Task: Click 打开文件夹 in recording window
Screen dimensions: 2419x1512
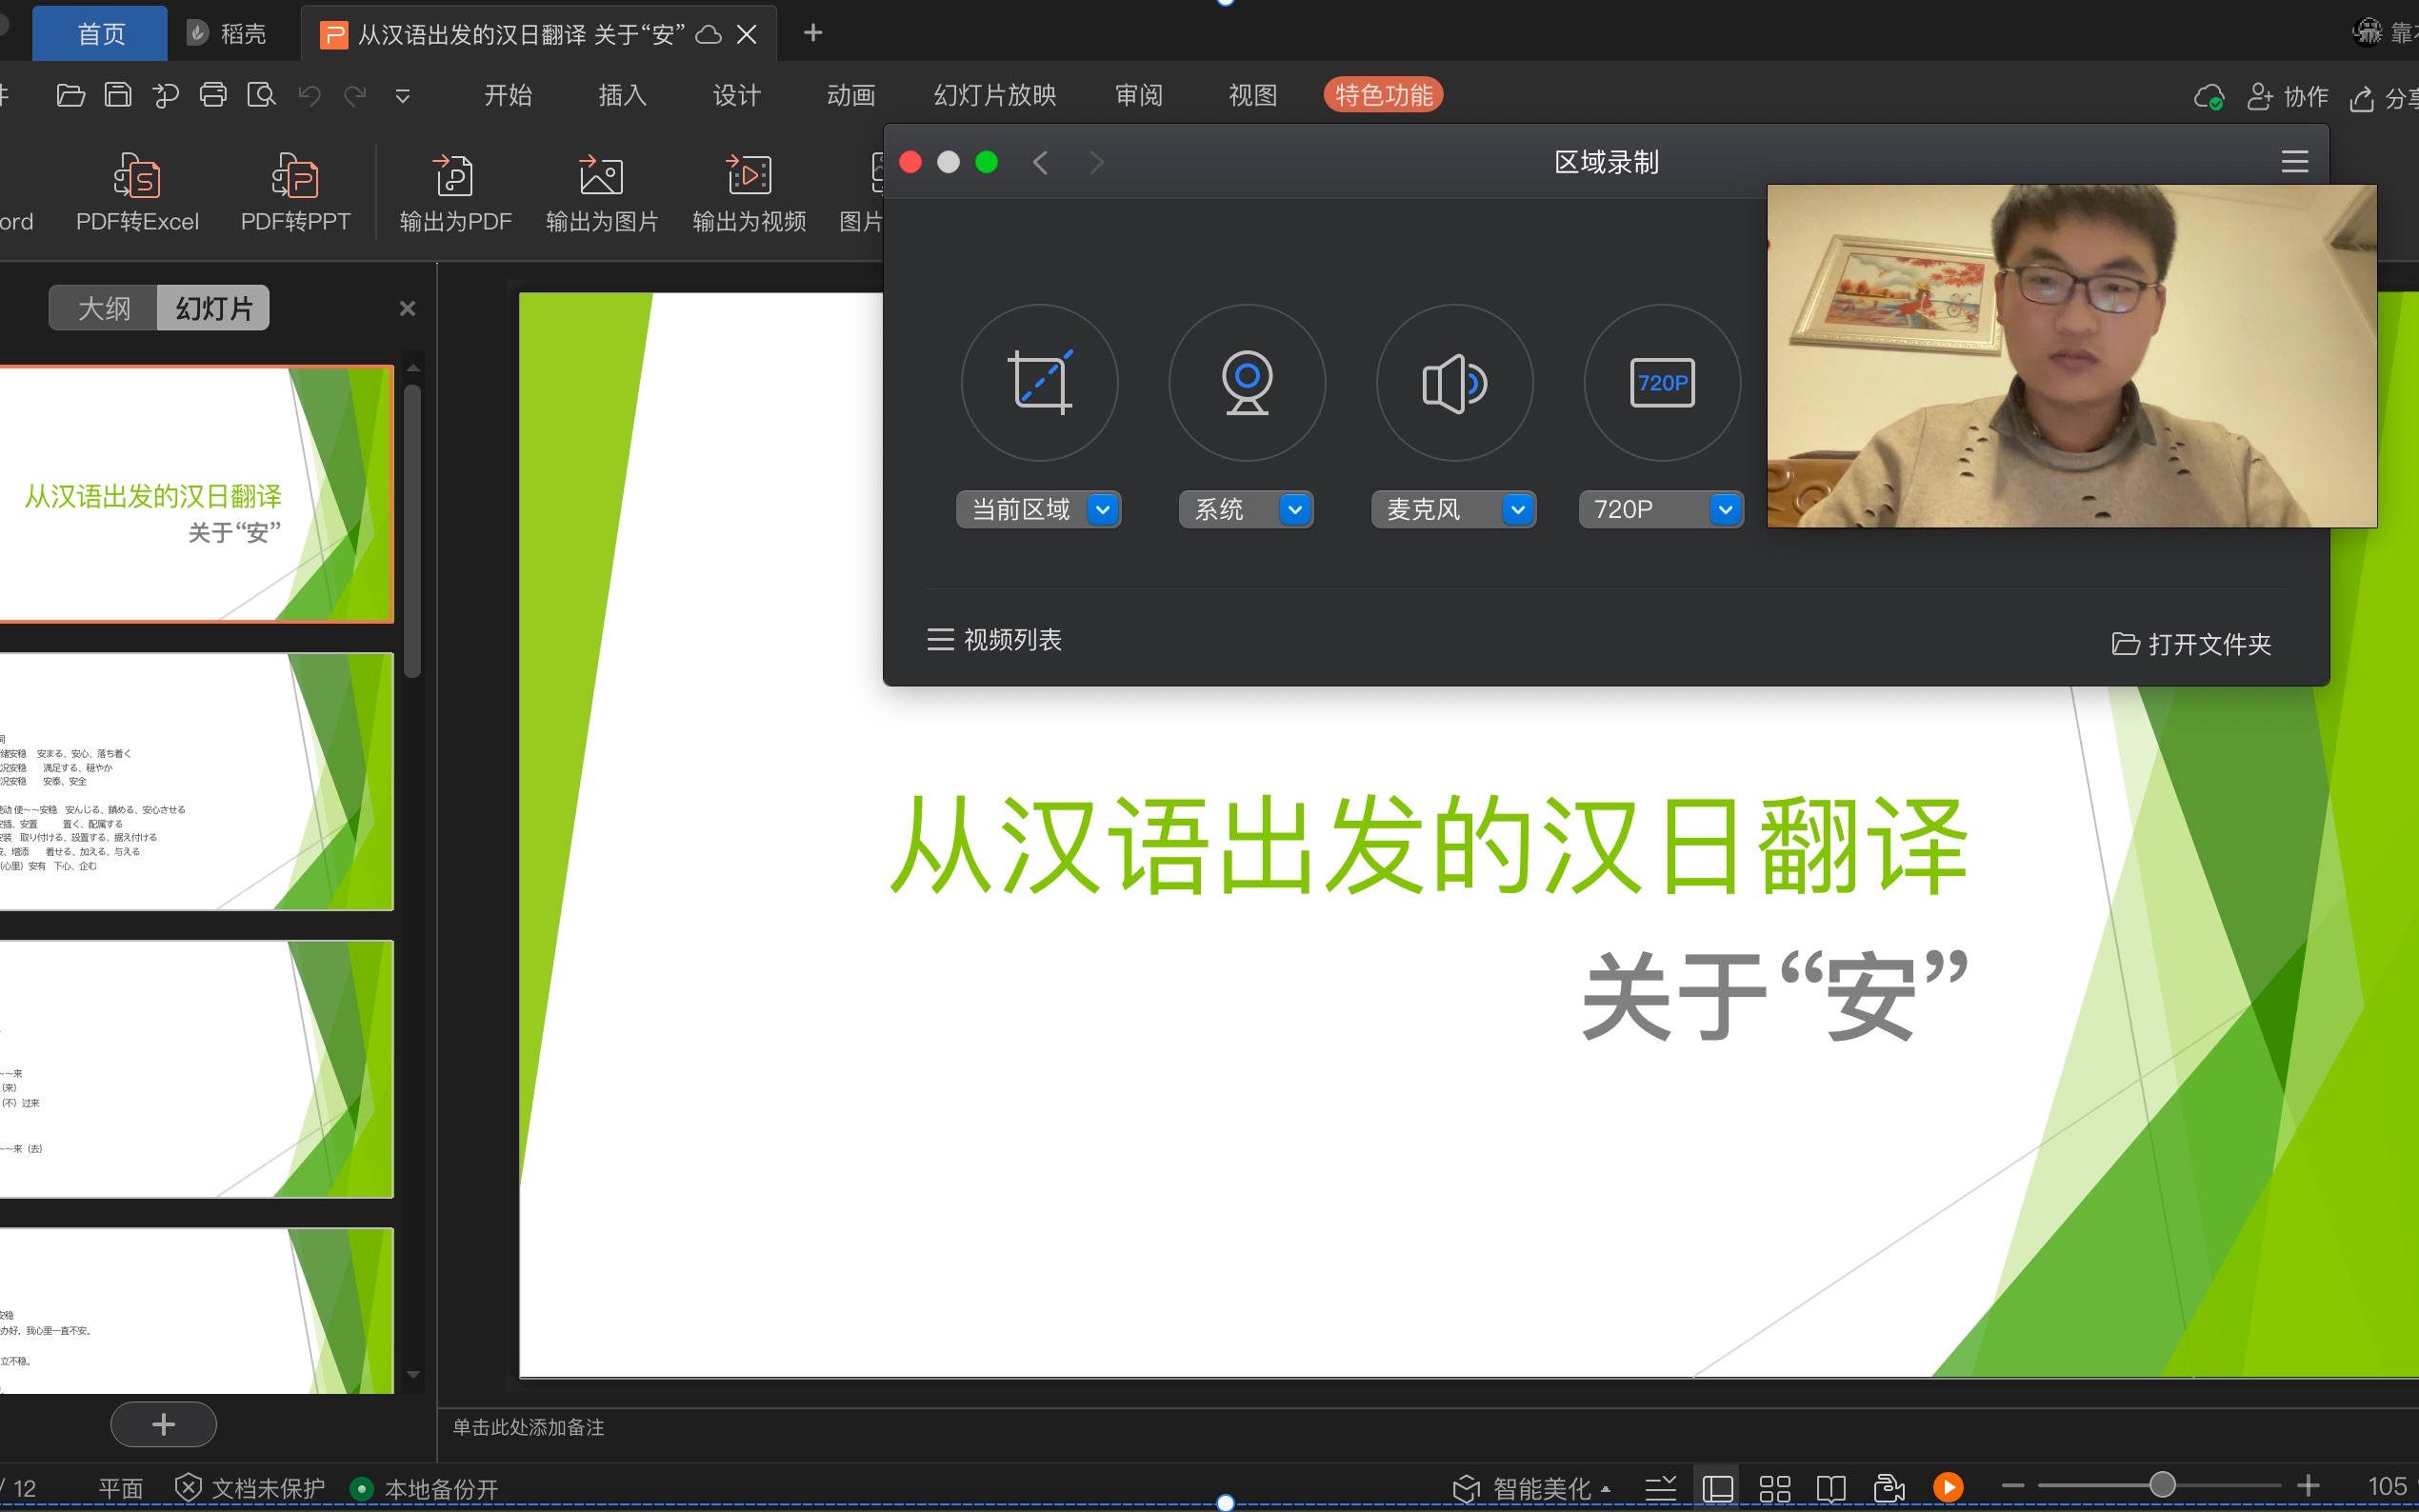Action: [2191, 644]
